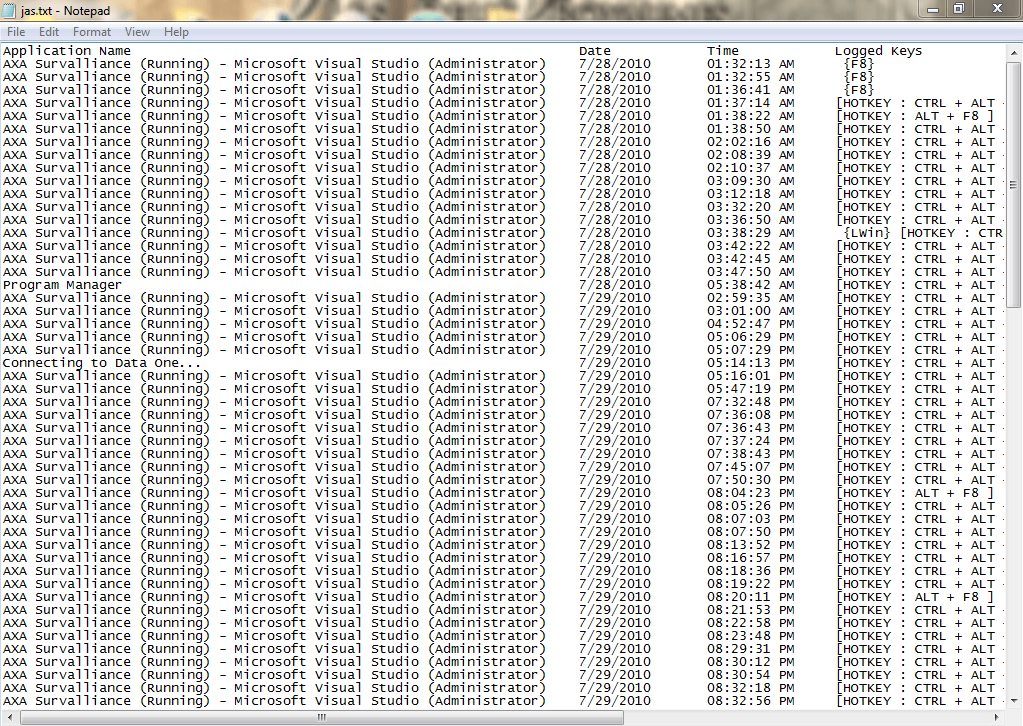Viewport: 1023px width, 726px height.
Task: Place the cursor on the Program Manager line
Action: 62,285
